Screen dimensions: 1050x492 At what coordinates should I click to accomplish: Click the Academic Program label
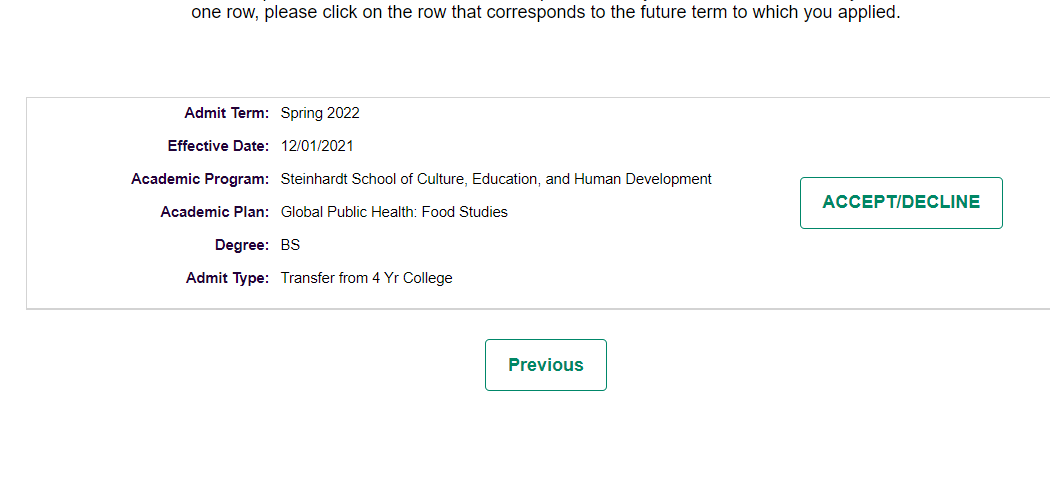pos(200,179)
